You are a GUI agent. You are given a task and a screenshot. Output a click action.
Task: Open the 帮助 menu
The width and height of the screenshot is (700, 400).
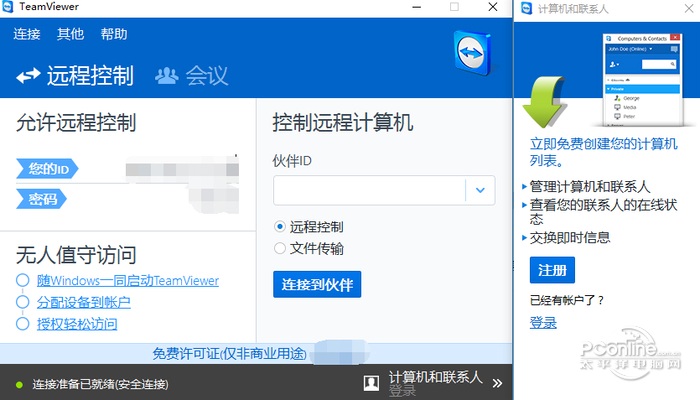pos(114,34)
